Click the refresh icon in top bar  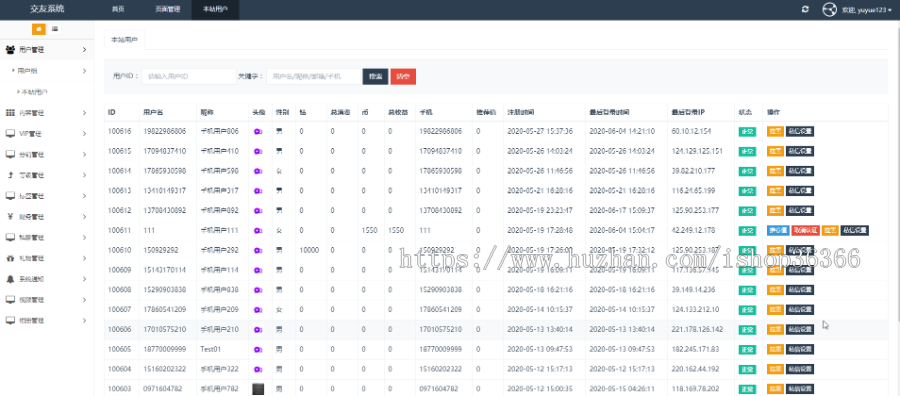pyautogui.click(x=805, y=9)
